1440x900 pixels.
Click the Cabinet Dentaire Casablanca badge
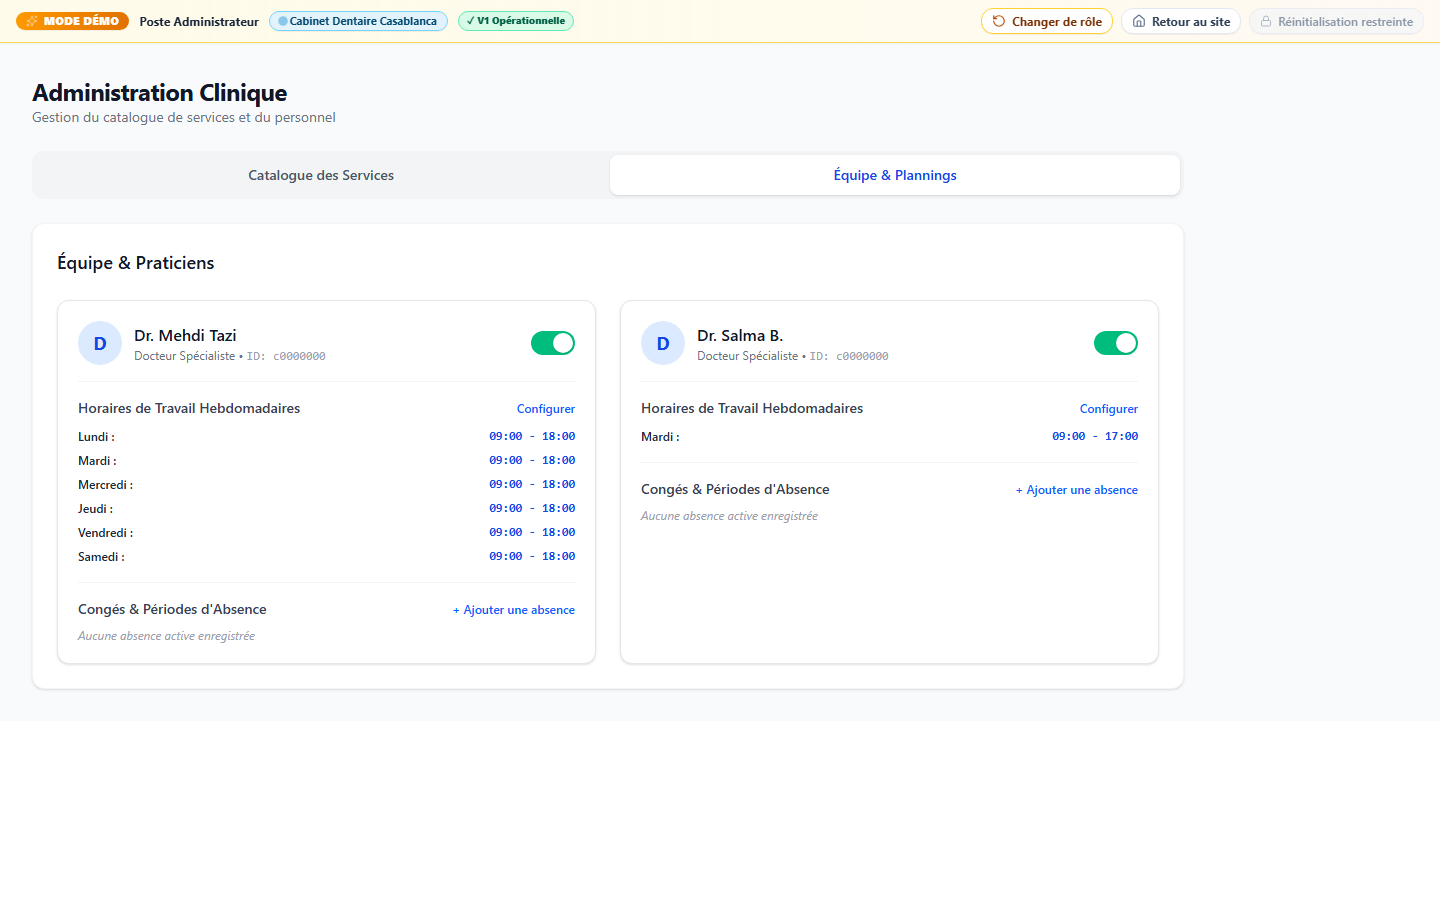tap(358, 21)
